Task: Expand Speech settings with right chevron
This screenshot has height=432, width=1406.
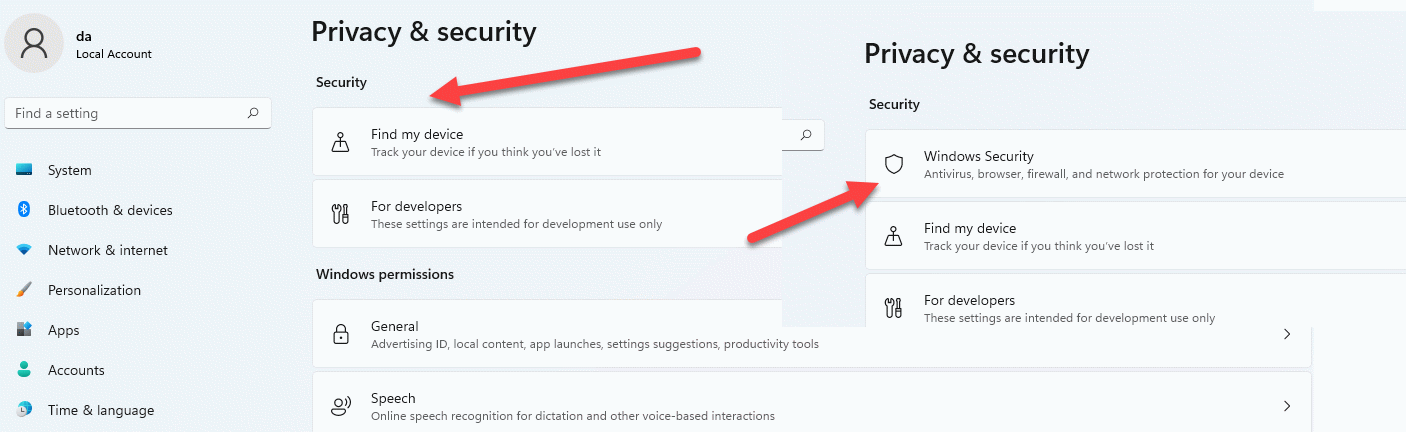Action: (1287, 406)
